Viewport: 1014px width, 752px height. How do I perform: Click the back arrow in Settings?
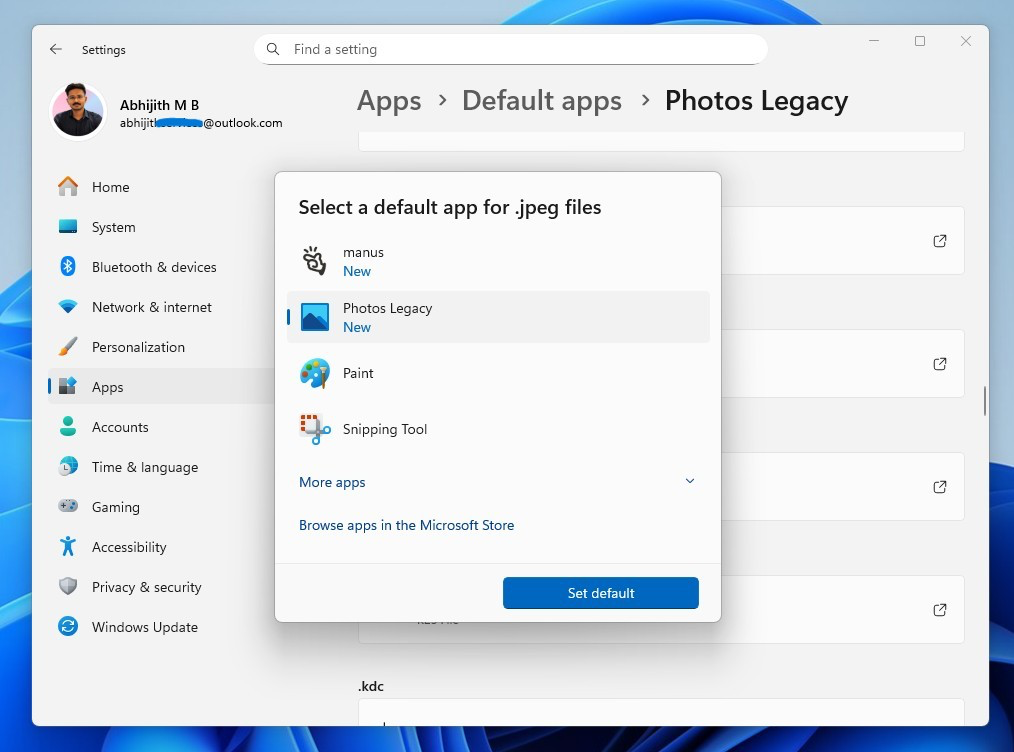tap(56, 49)
